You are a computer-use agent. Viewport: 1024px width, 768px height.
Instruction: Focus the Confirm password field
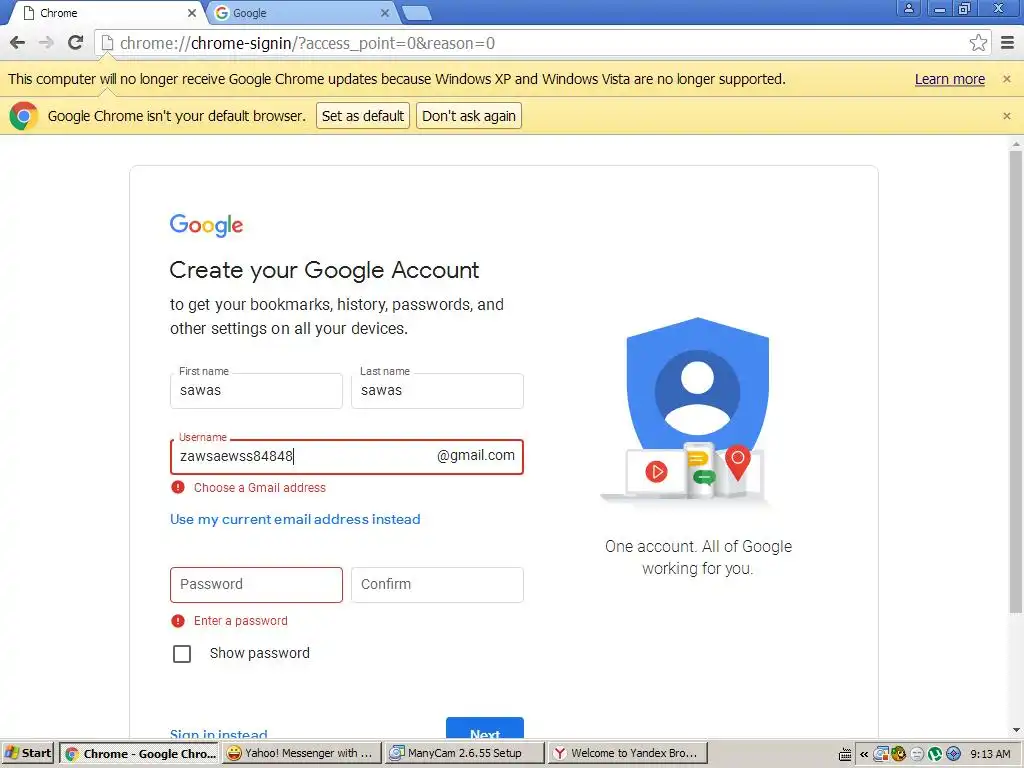pos(438,584)
